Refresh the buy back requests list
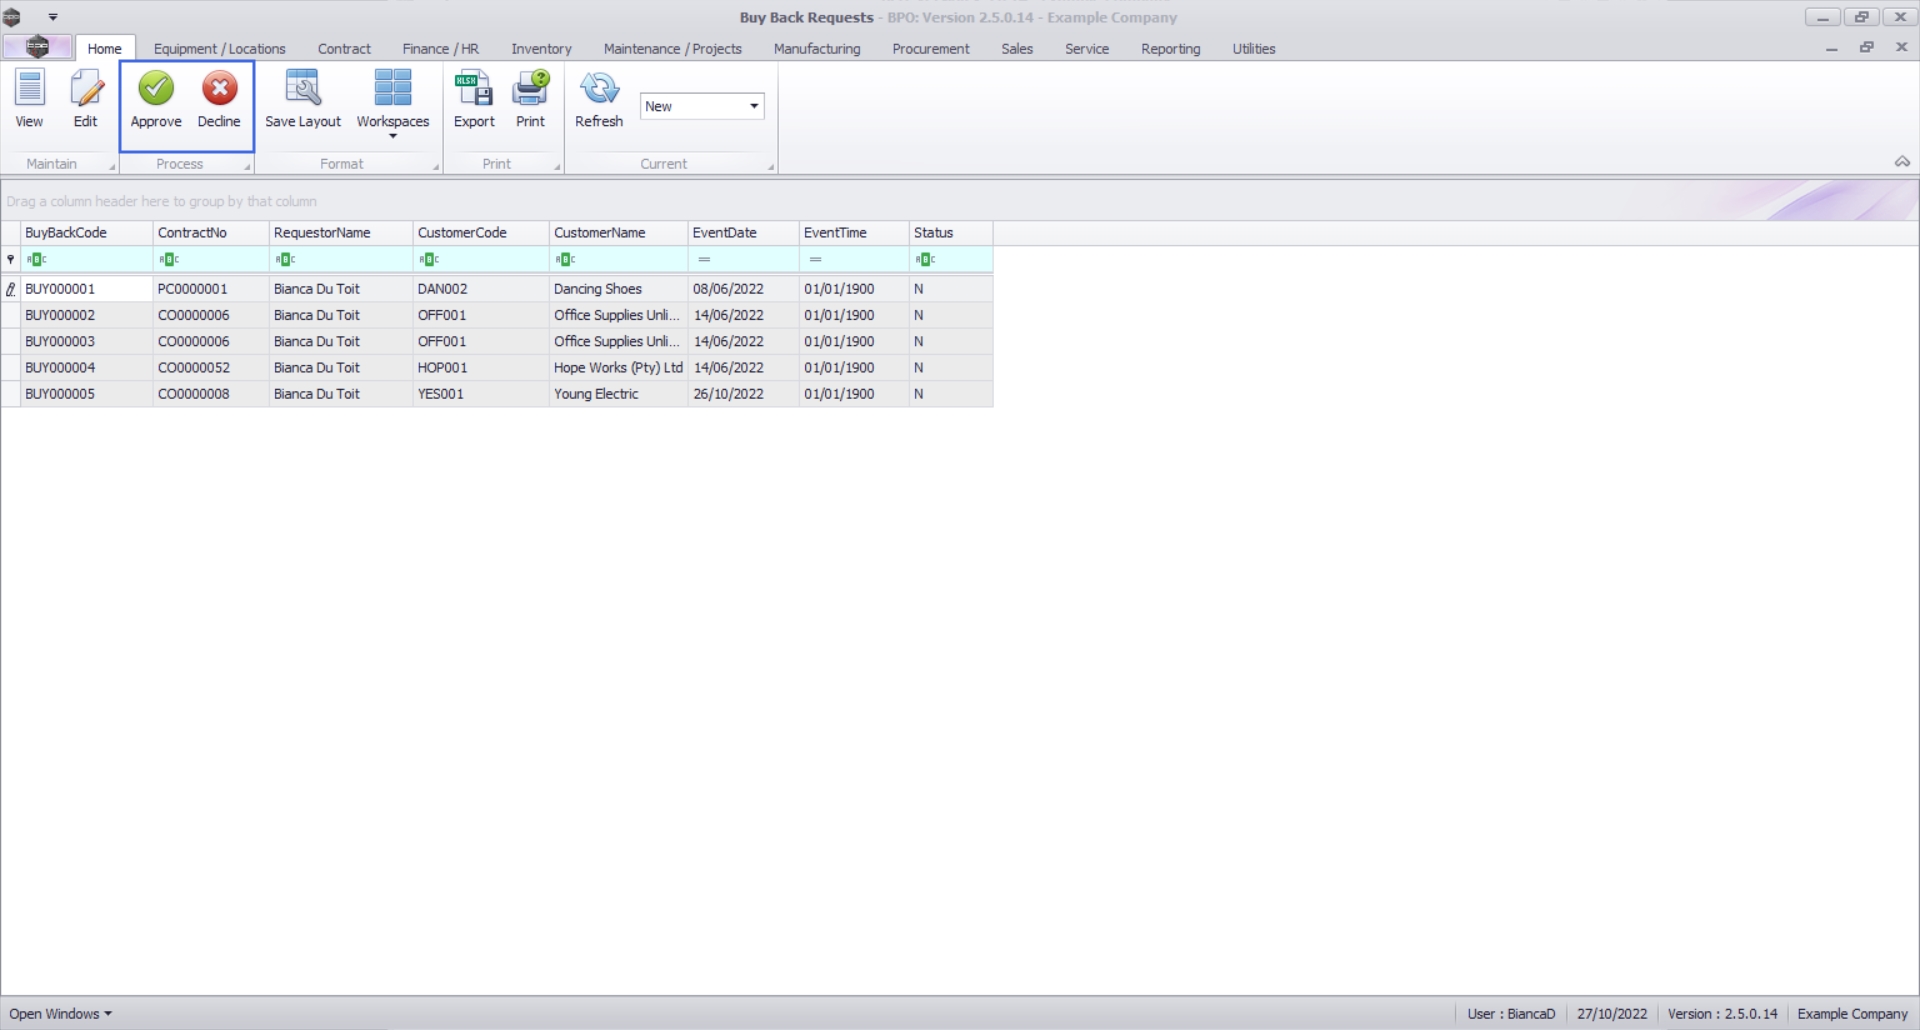The height and width of the screenshot is (1030, 1920). point(599,99)
